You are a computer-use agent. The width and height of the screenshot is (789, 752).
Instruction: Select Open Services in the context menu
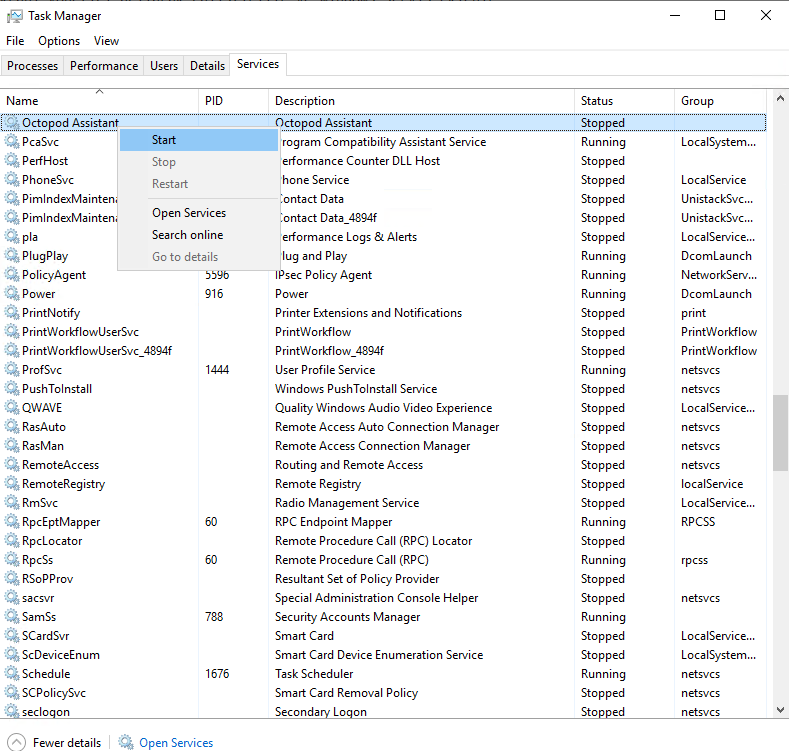tap(199, 213)
